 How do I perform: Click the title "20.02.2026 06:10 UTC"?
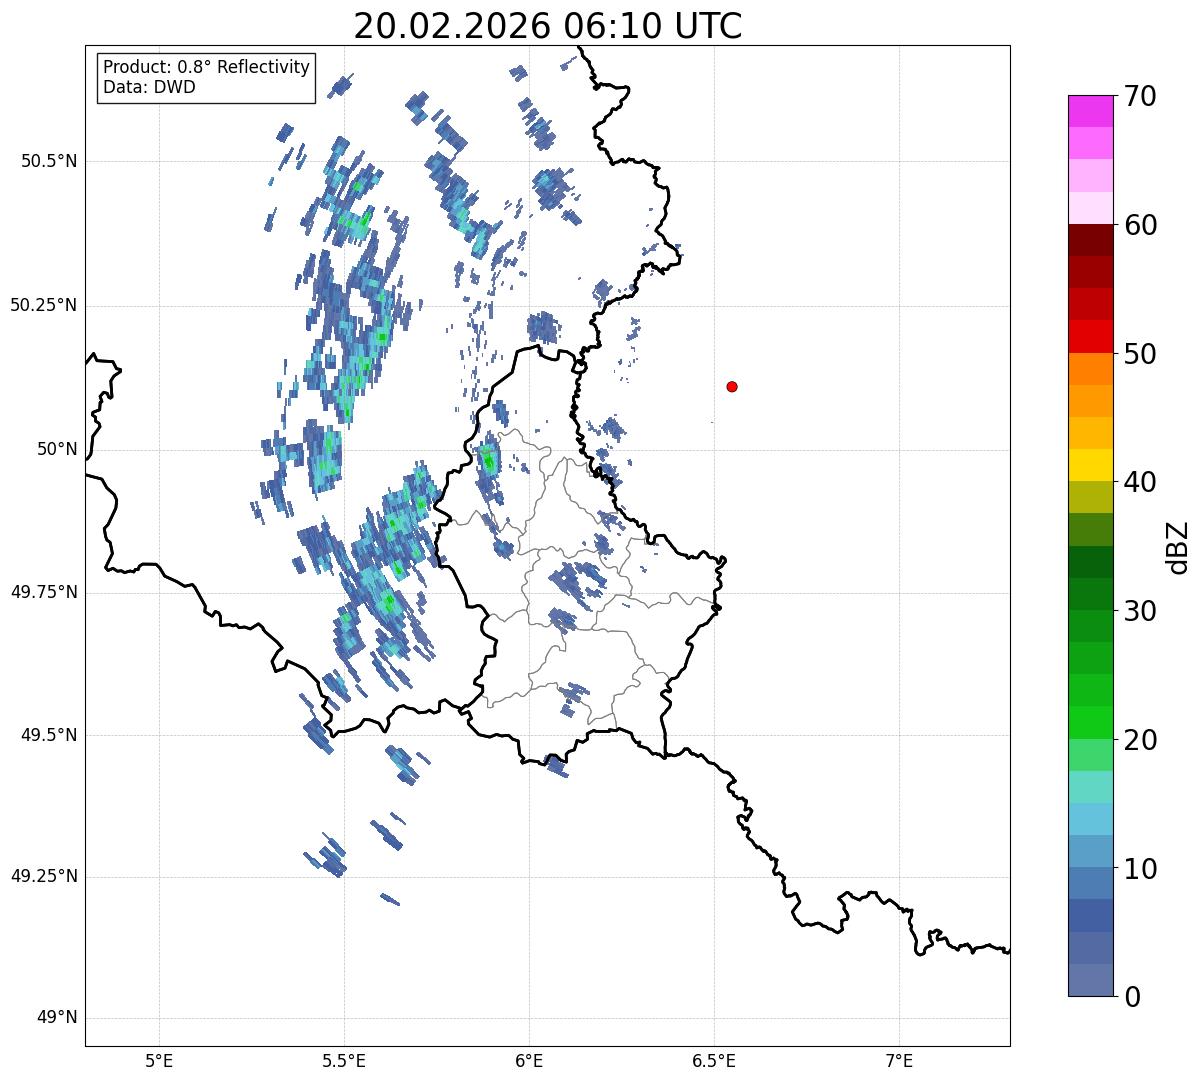(548, 25)
